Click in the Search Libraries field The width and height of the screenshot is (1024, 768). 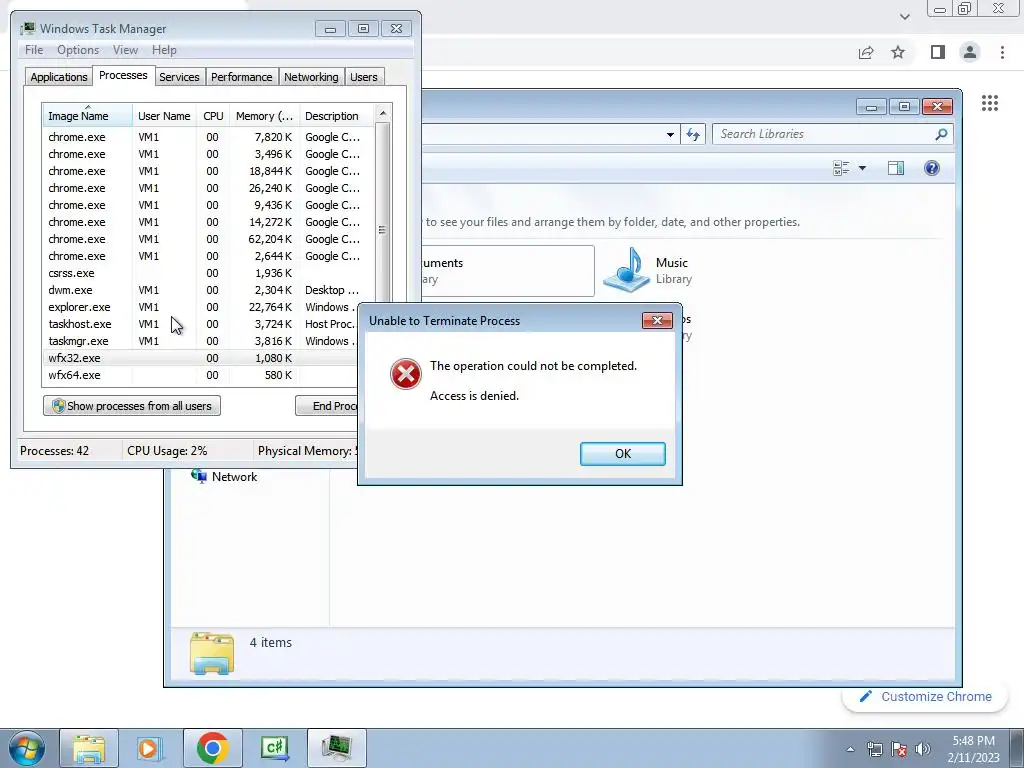click(823, 134)
